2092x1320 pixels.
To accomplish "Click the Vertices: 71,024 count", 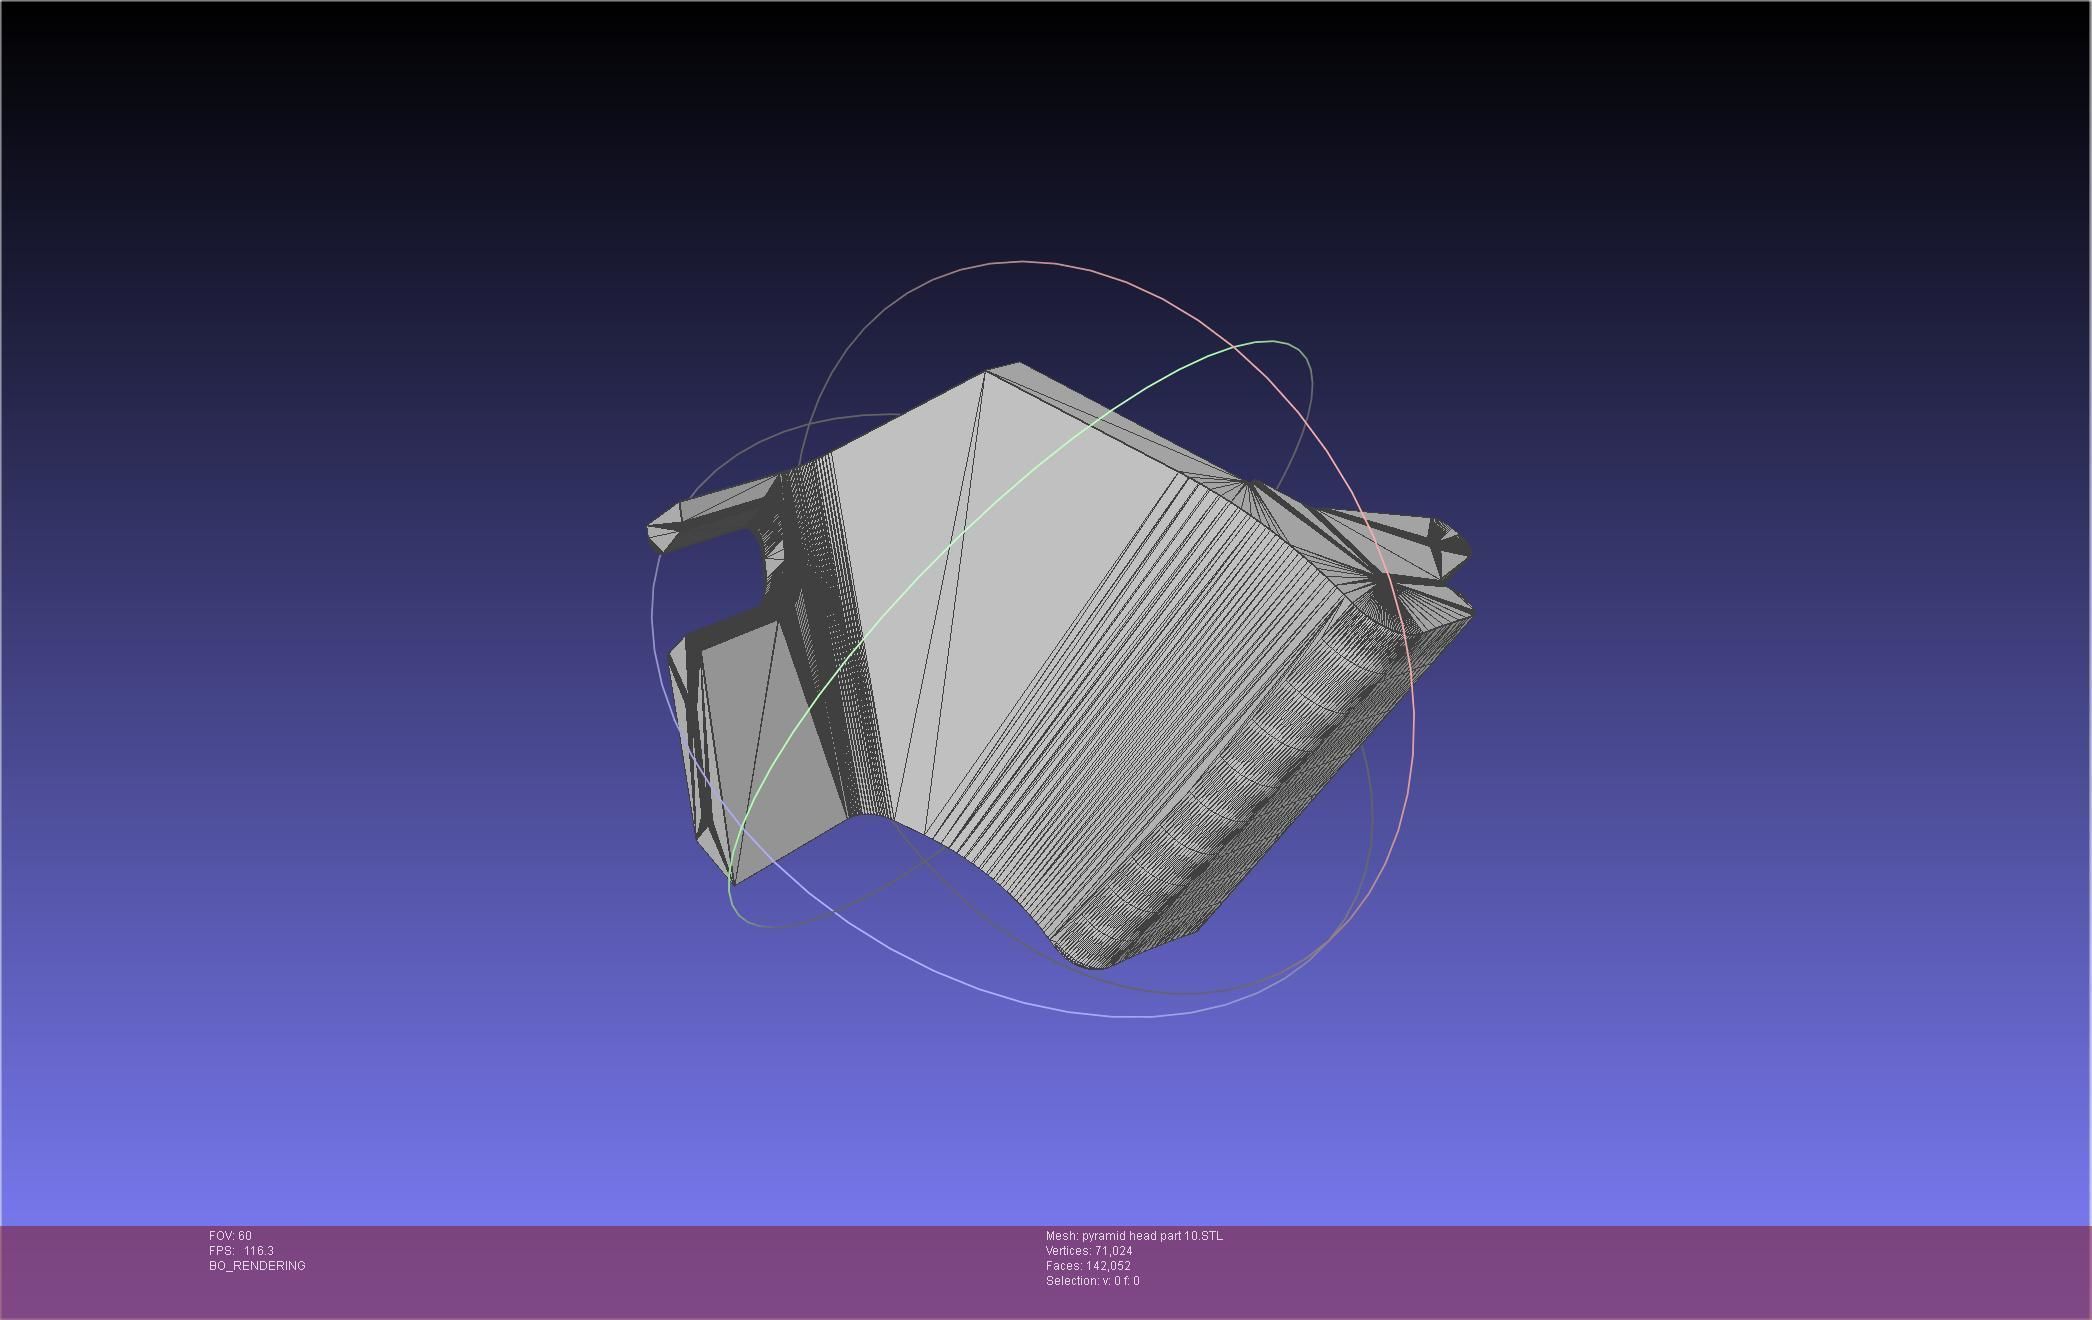I will pos(1089,1251).
